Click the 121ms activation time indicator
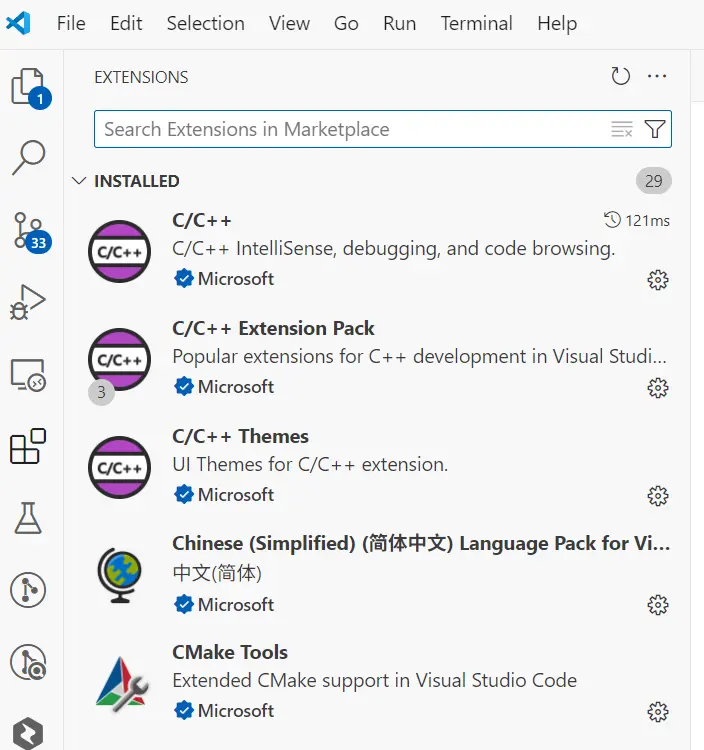 [637, 221]
